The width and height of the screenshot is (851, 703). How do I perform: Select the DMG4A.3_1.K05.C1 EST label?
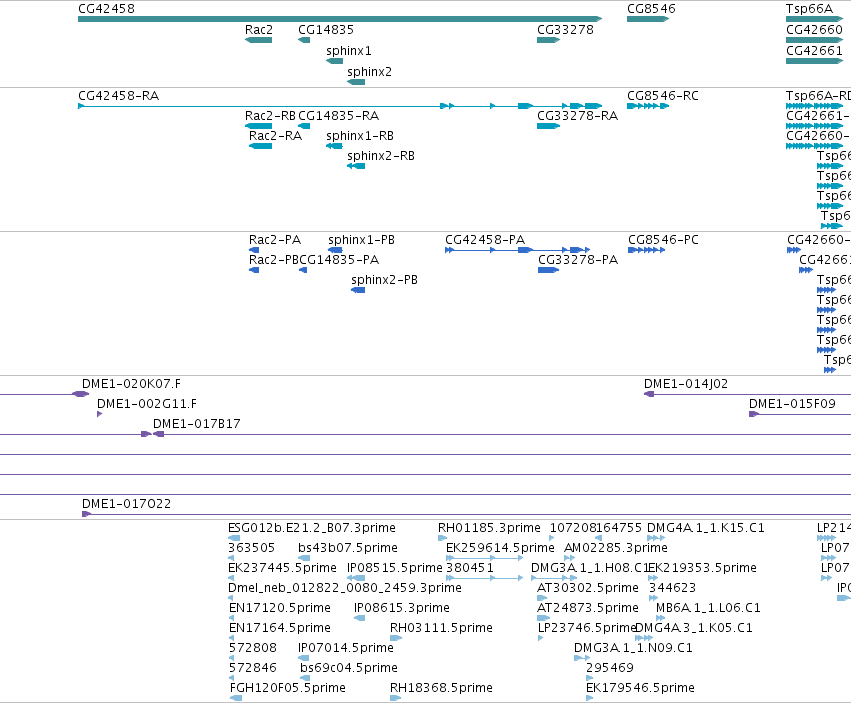pyautogui.click(x=694, y=628)
